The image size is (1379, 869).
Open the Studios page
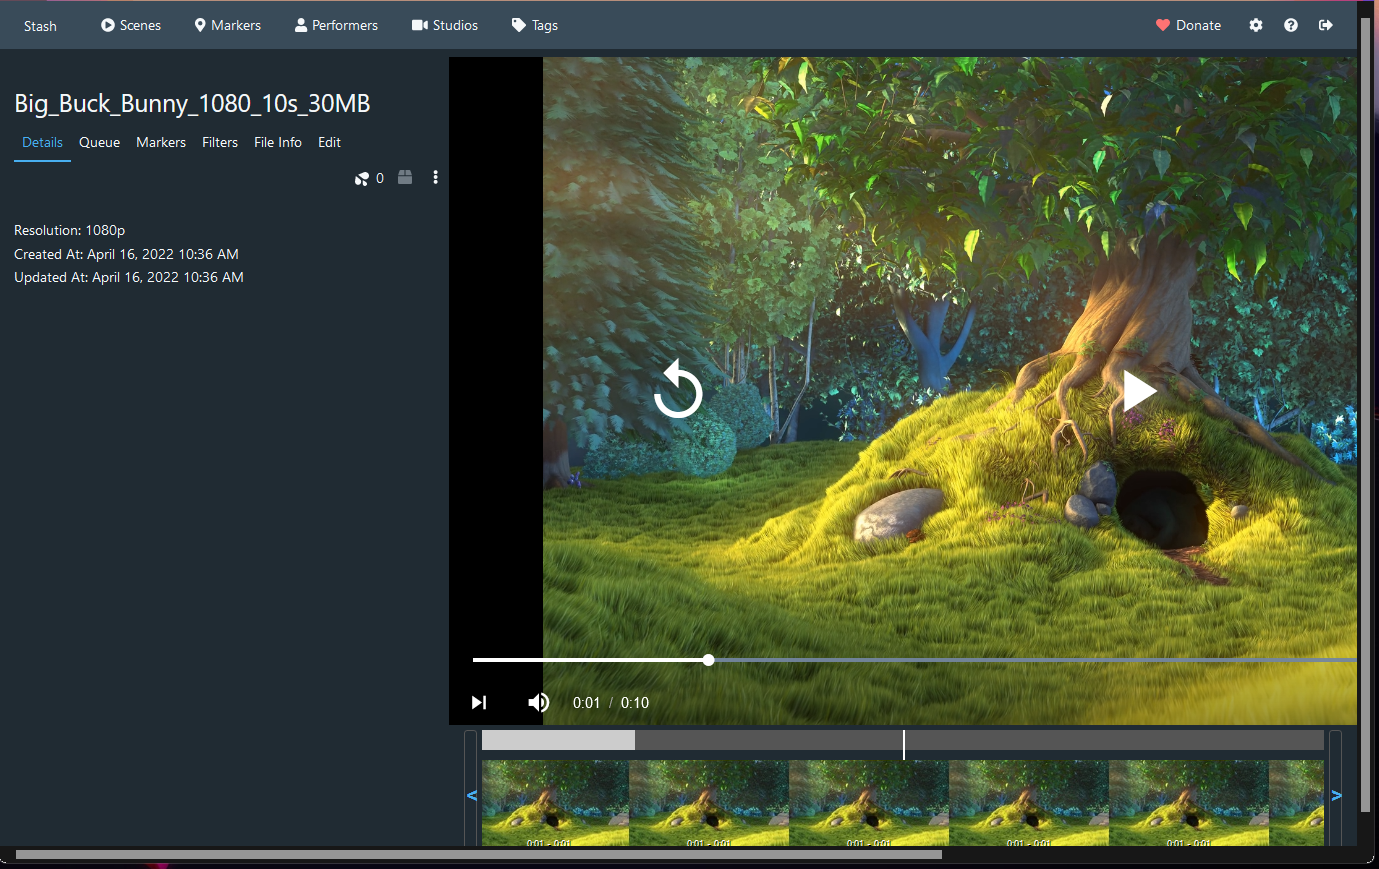(x=445, y=25)
